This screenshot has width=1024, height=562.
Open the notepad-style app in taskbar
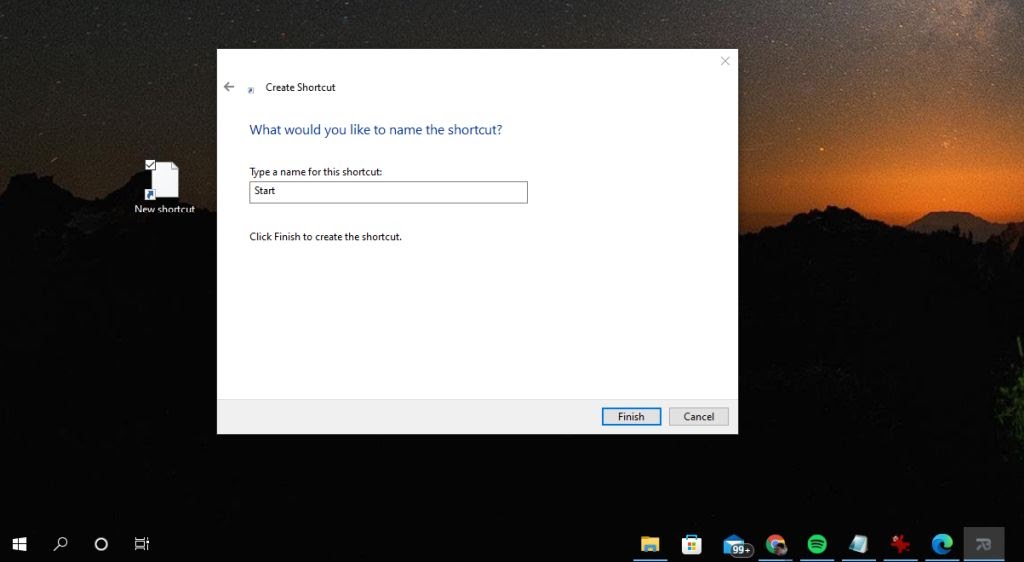click(858, 544)
